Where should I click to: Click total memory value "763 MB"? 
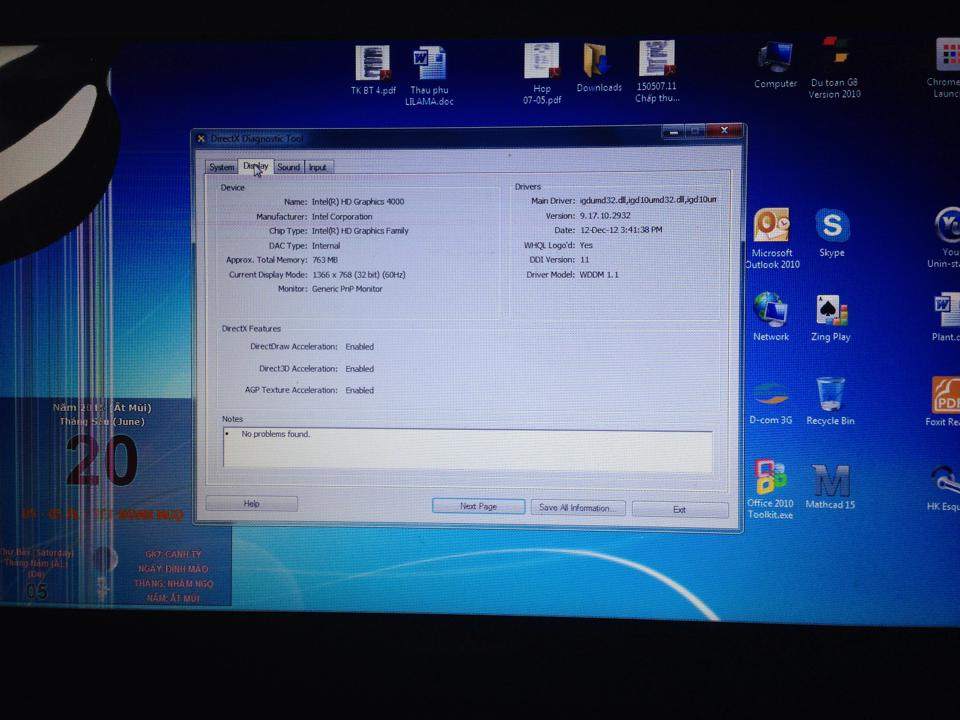pos(324,260)
